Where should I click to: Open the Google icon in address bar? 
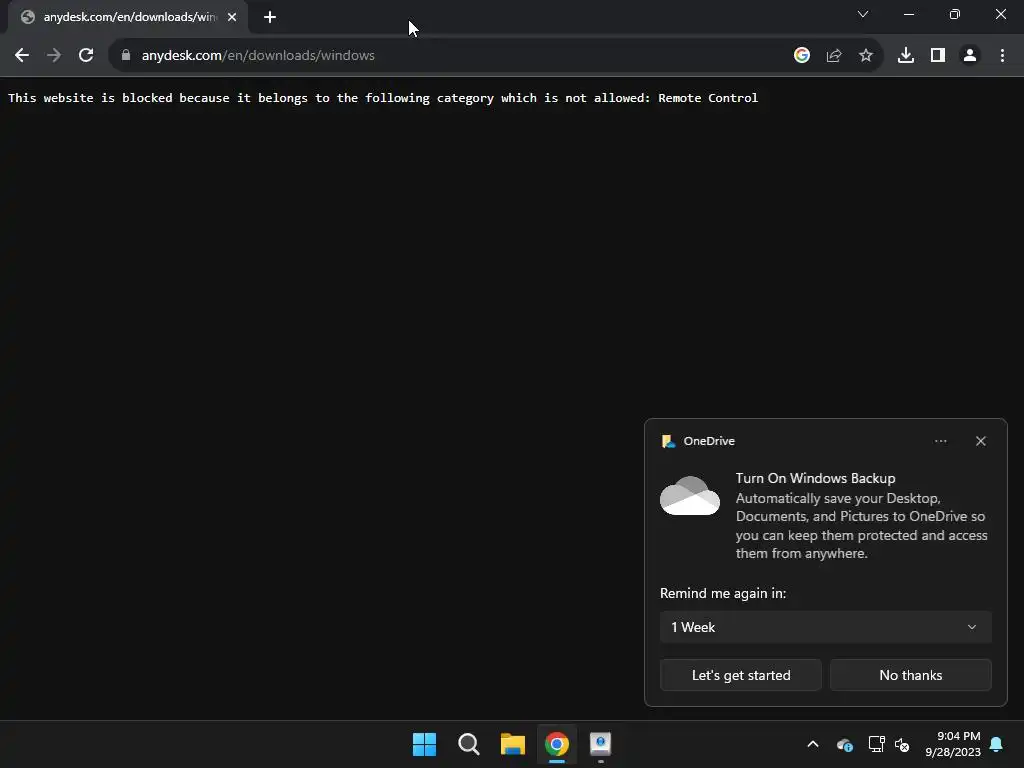tap(802, 56)
